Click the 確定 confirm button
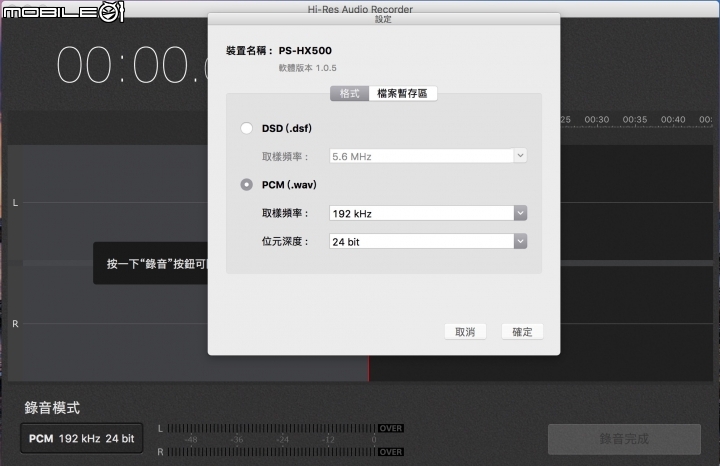The width and height of the screenshot is (720, 466). click(522, 332)
